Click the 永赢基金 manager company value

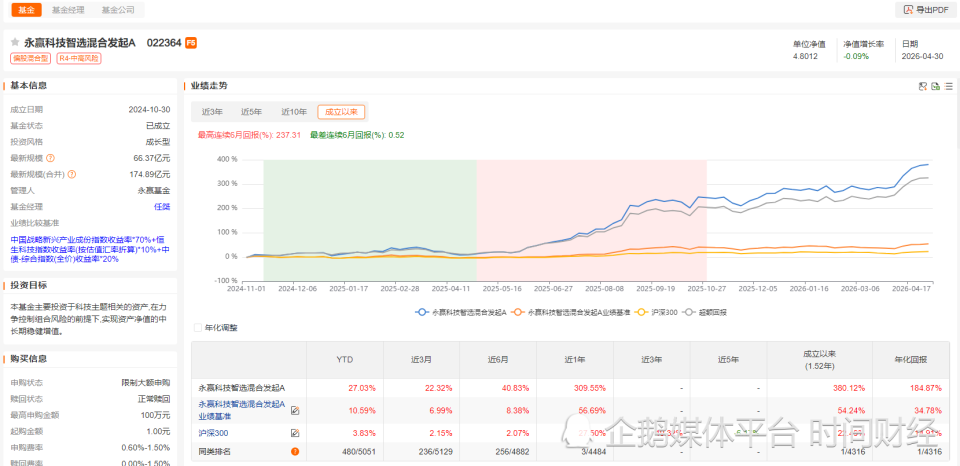[x=154, y=190]
